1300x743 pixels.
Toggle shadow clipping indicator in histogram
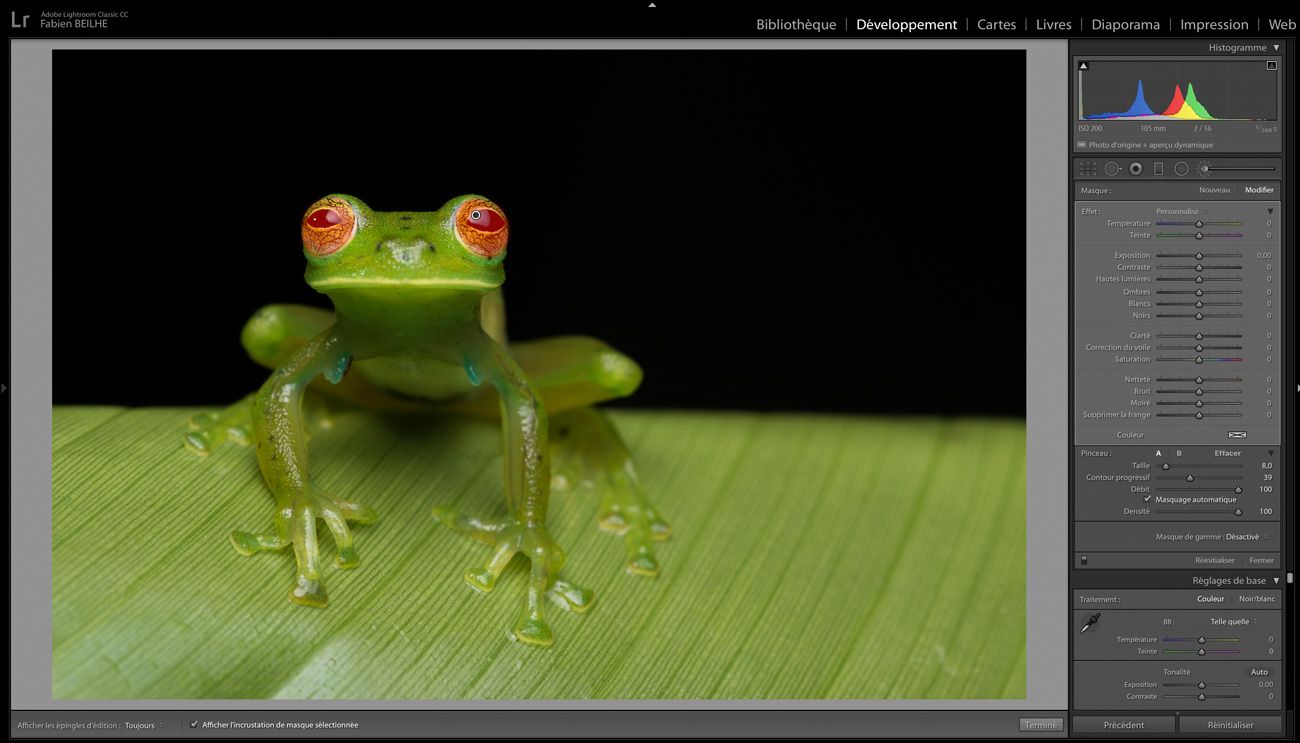point(1083,66)
